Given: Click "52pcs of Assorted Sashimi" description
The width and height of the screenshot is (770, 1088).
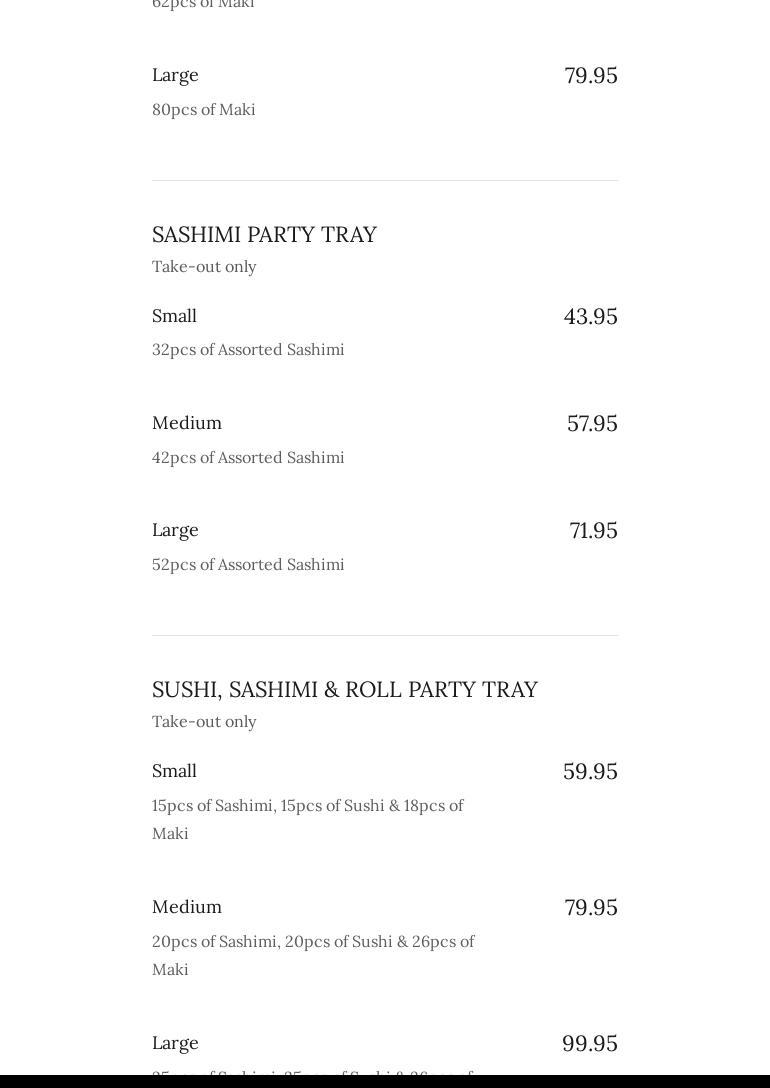Looking at the screenshot, I should click(x=248, y=564).
